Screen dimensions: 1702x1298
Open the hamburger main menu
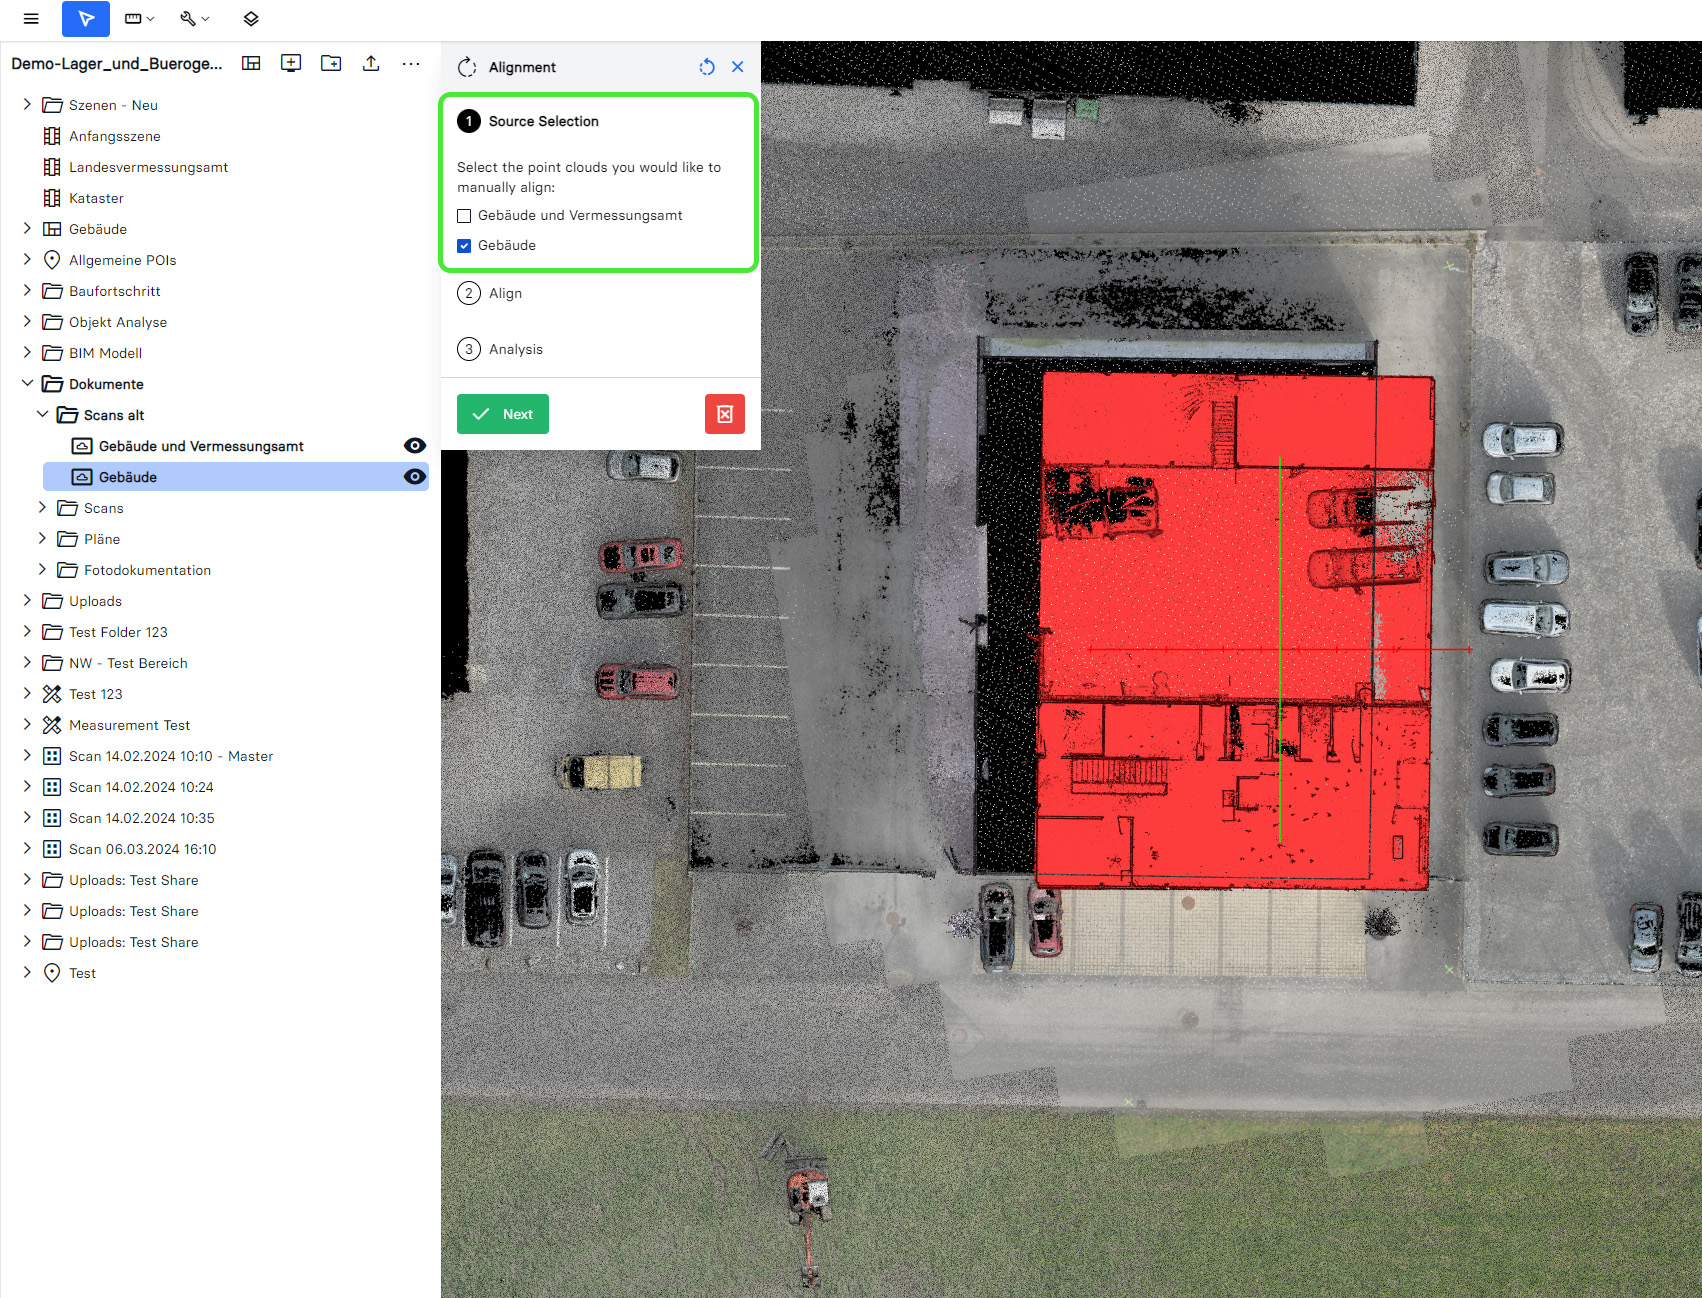point(31,19)
